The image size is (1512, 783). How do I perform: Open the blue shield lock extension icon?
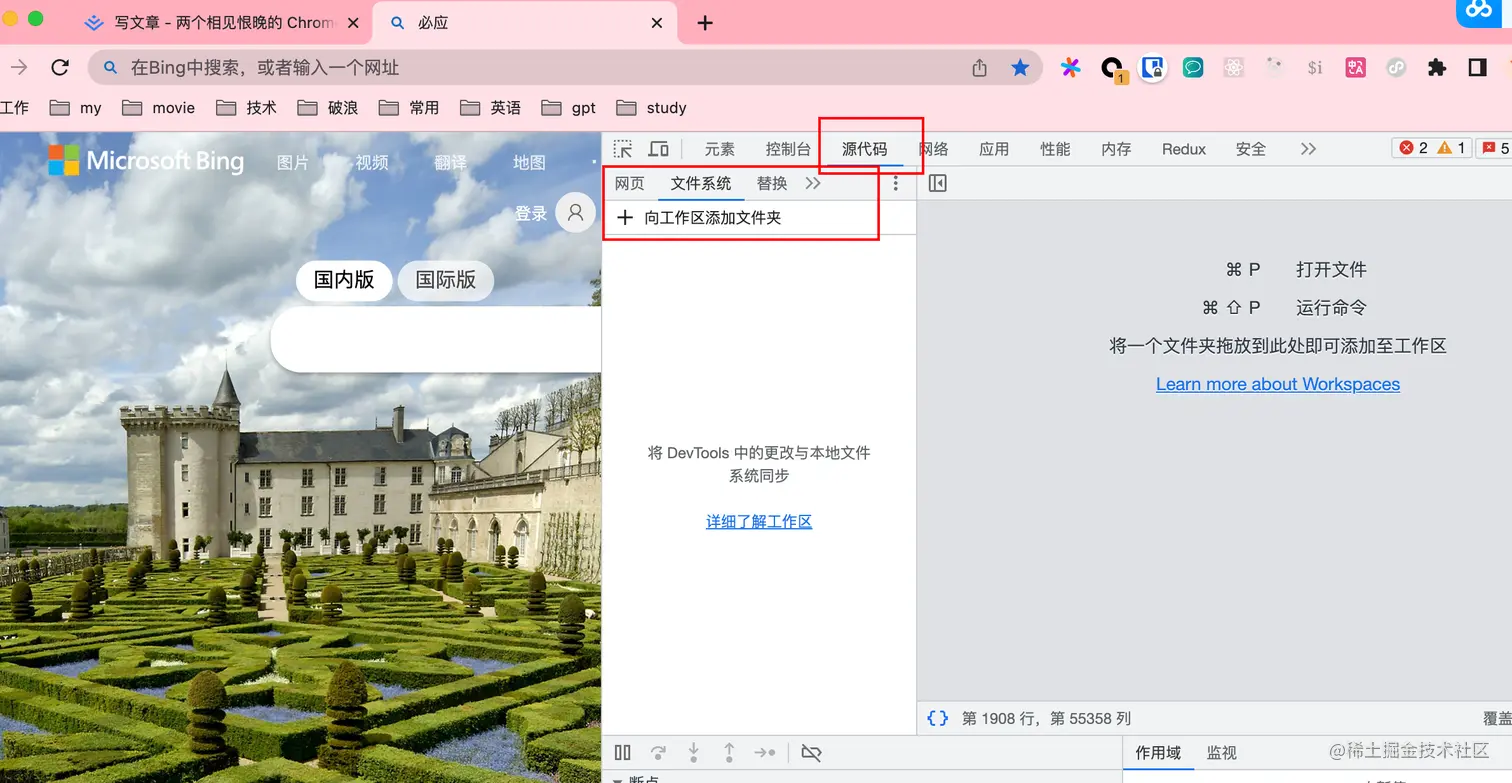point(1153,67)
